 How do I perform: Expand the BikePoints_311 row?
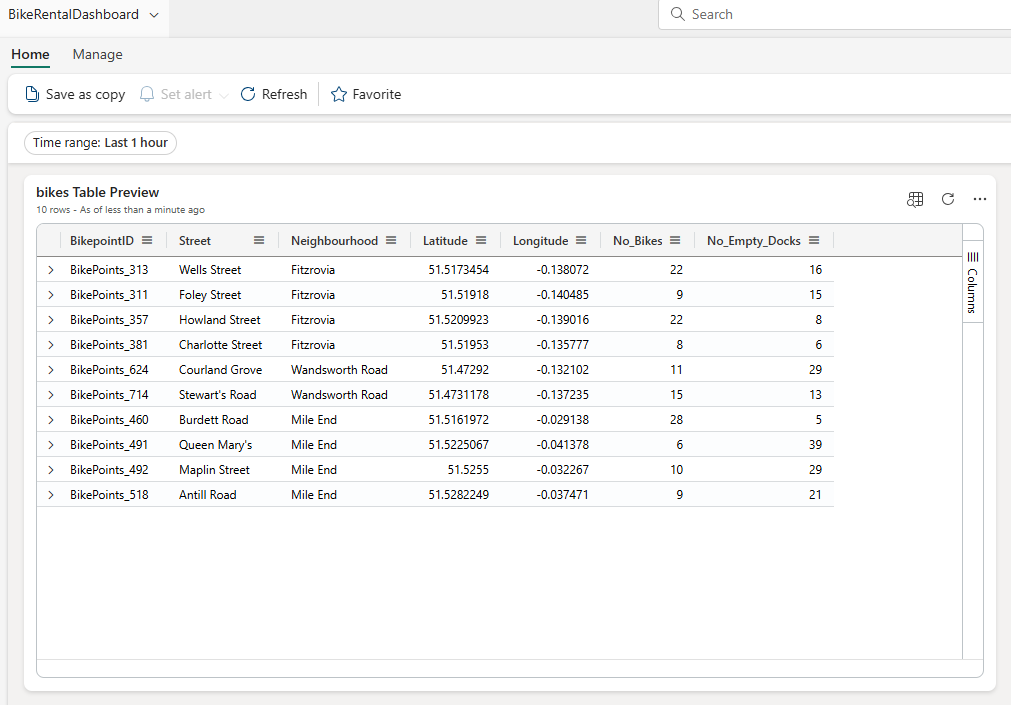(x=51, y=295)
